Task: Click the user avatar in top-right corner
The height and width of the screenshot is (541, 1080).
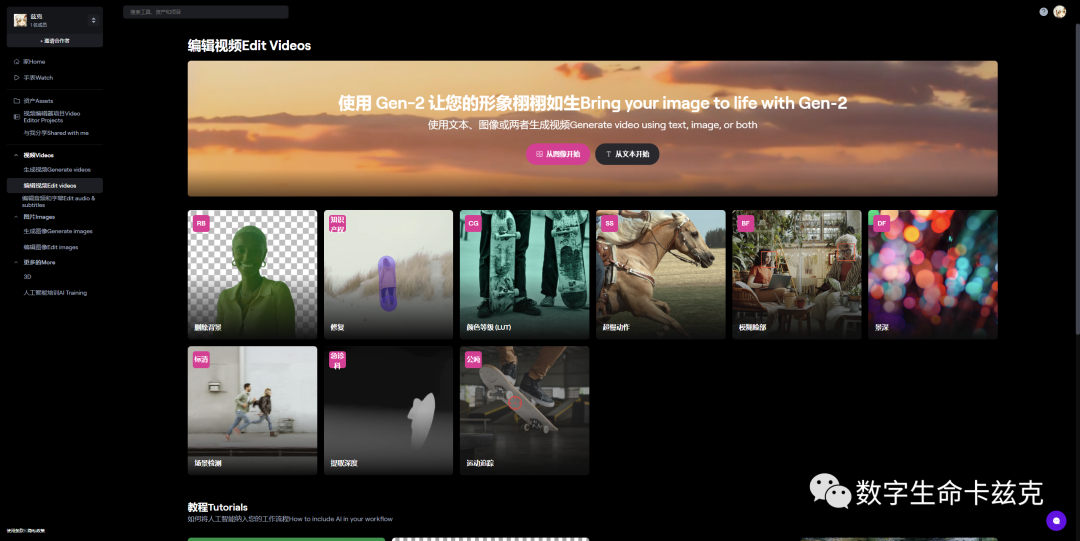Action: [1060, 12]
